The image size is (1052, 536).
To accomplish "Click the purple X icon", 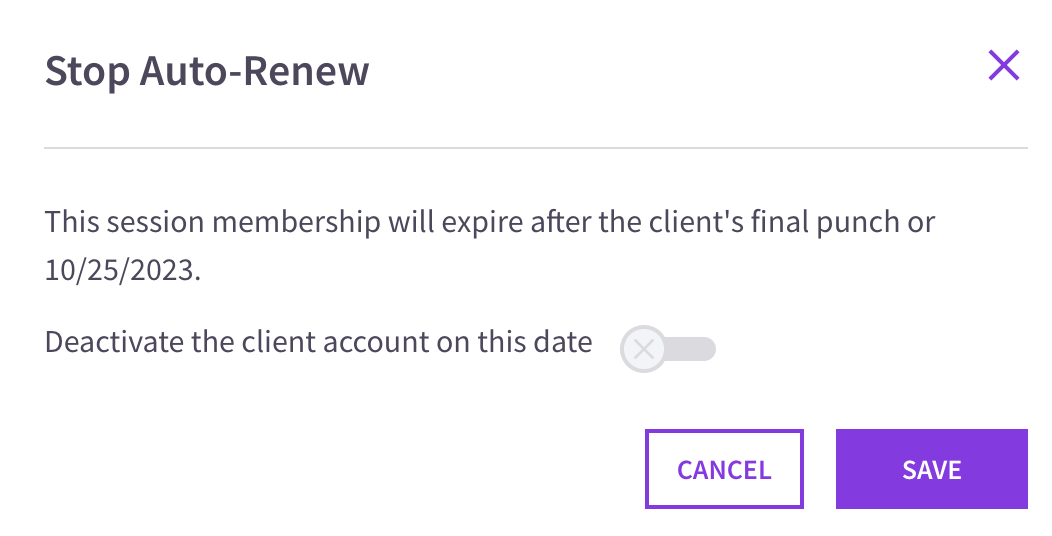I will click(x=1004, y=65).
